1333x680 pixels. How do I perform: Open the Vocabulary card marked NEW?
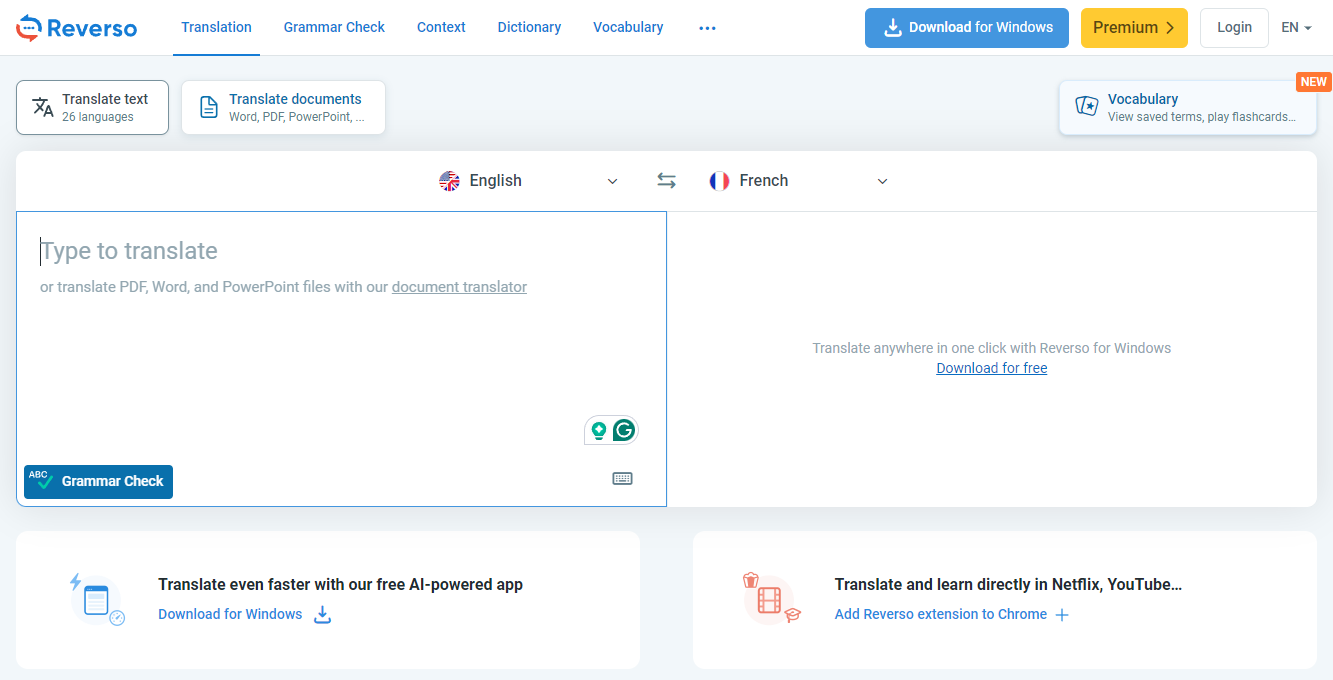1188,107
